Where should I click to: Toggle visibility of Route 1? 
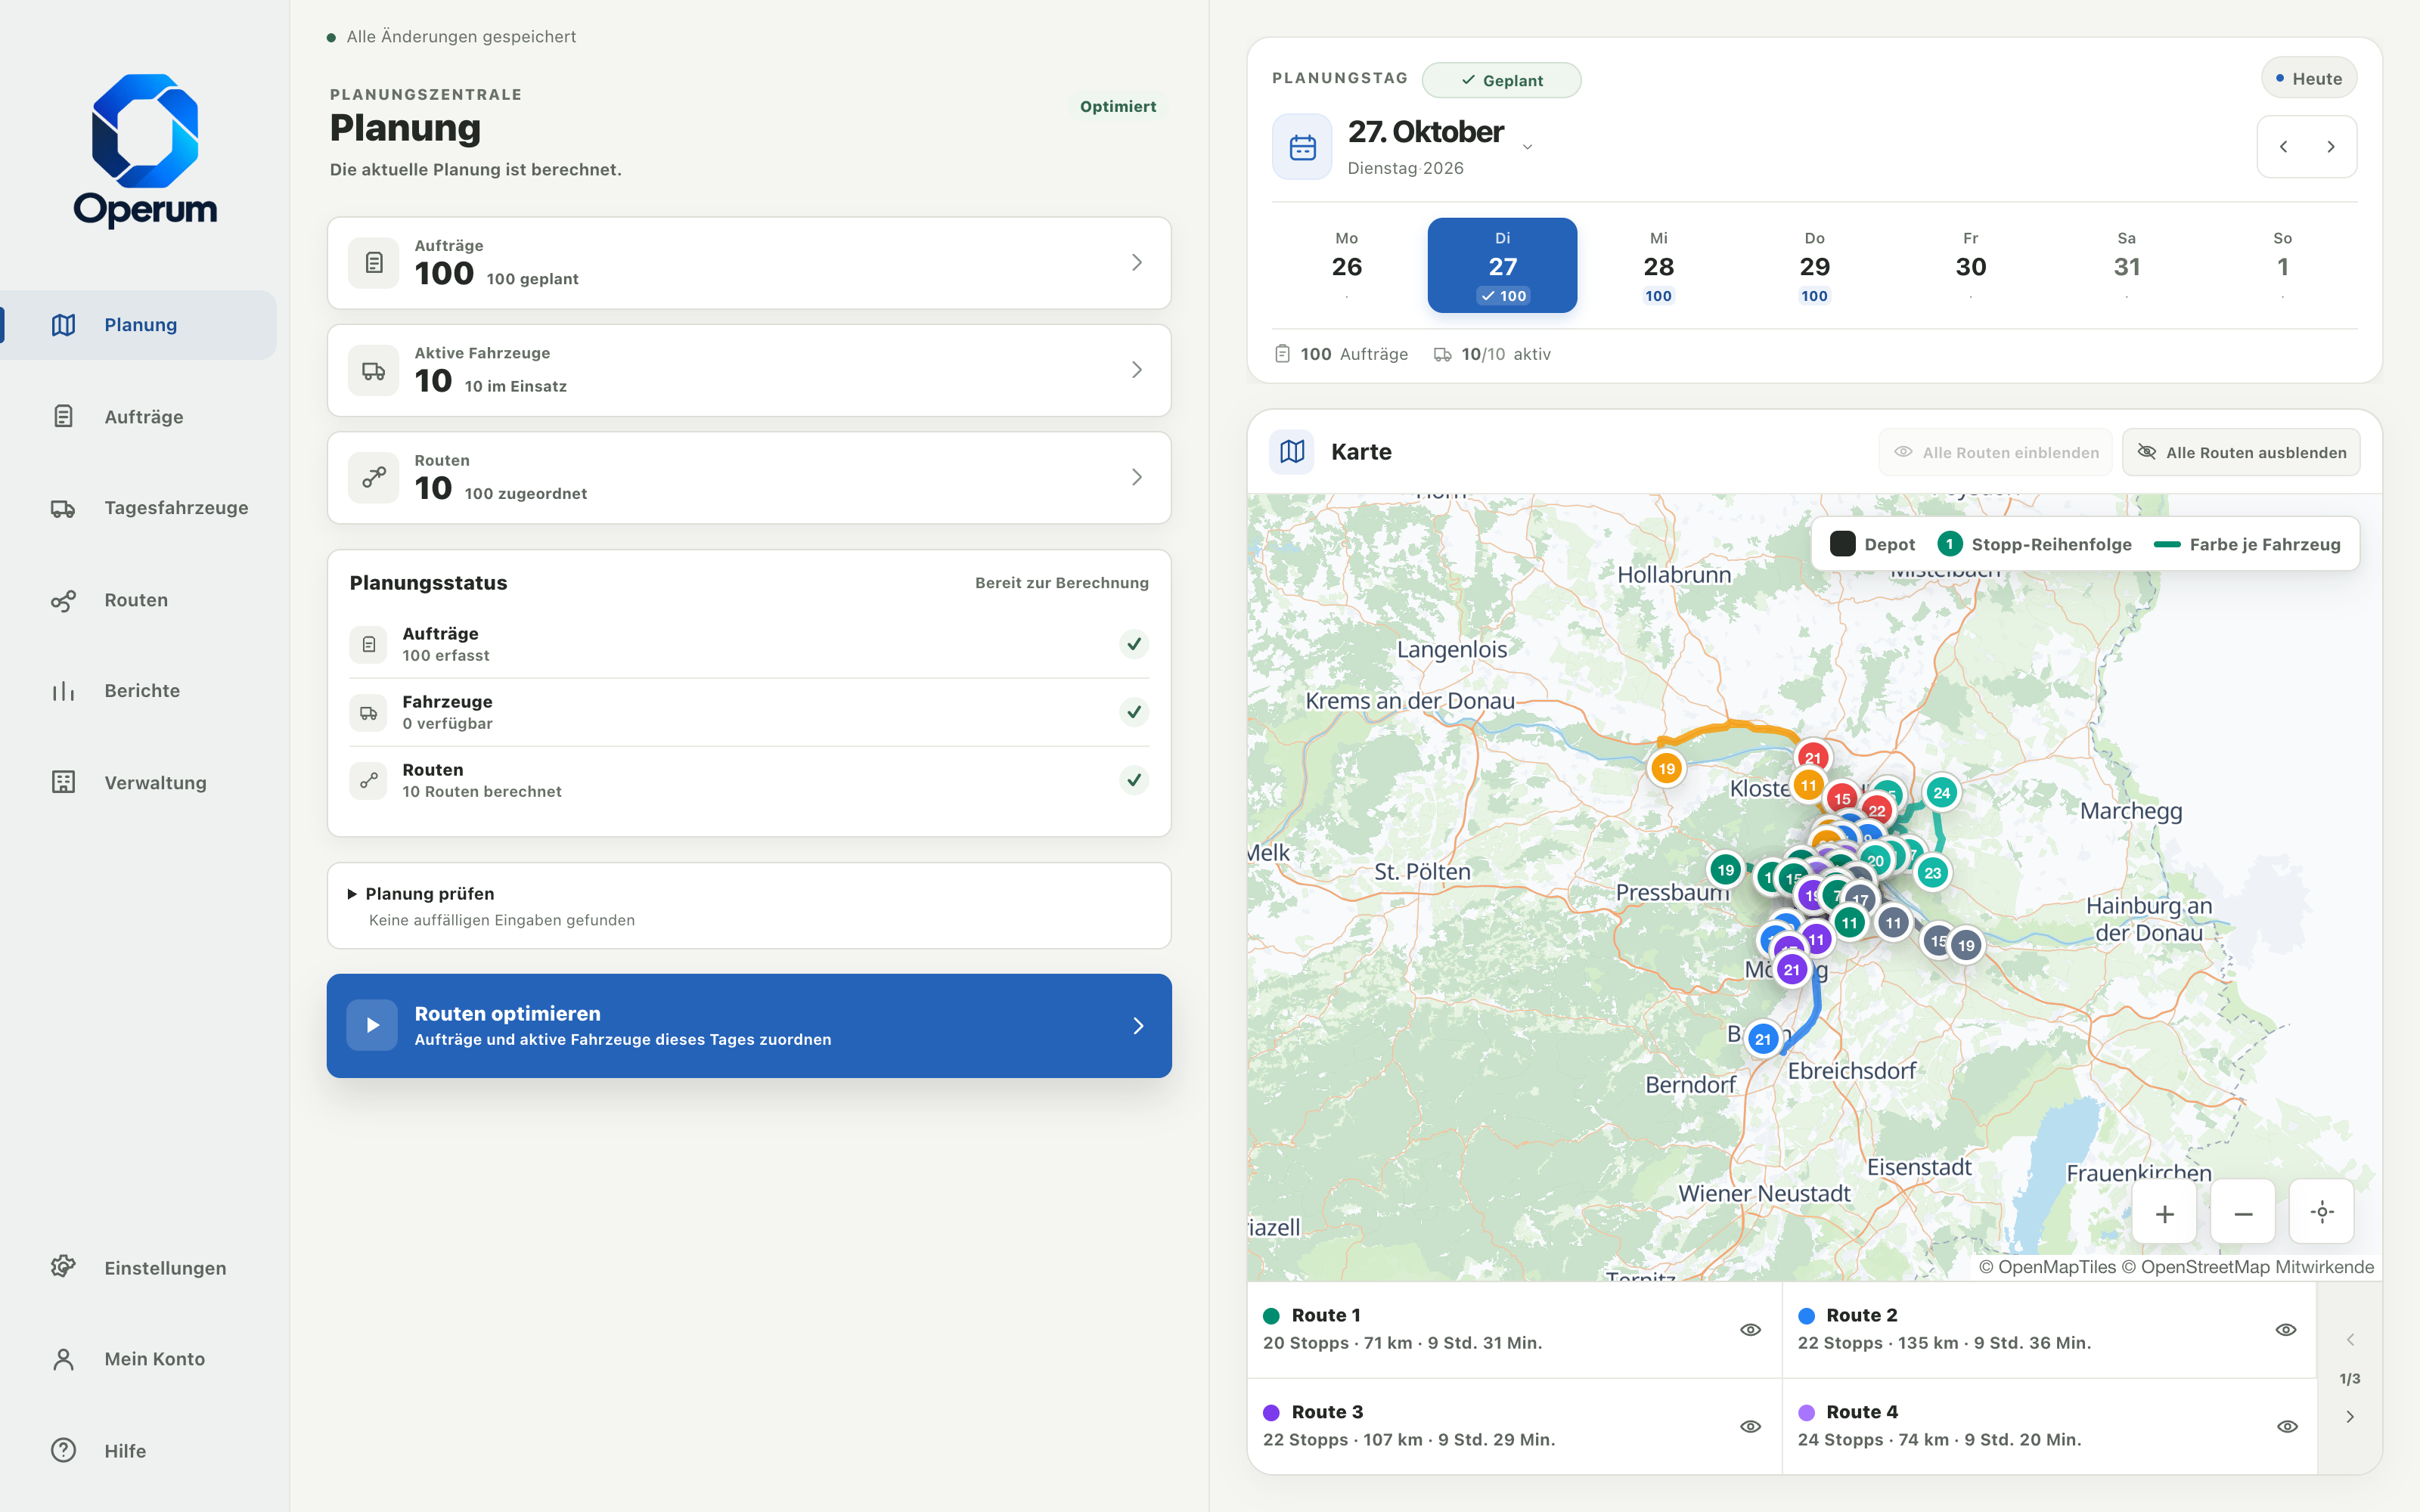click(x=1750, y=1330)
